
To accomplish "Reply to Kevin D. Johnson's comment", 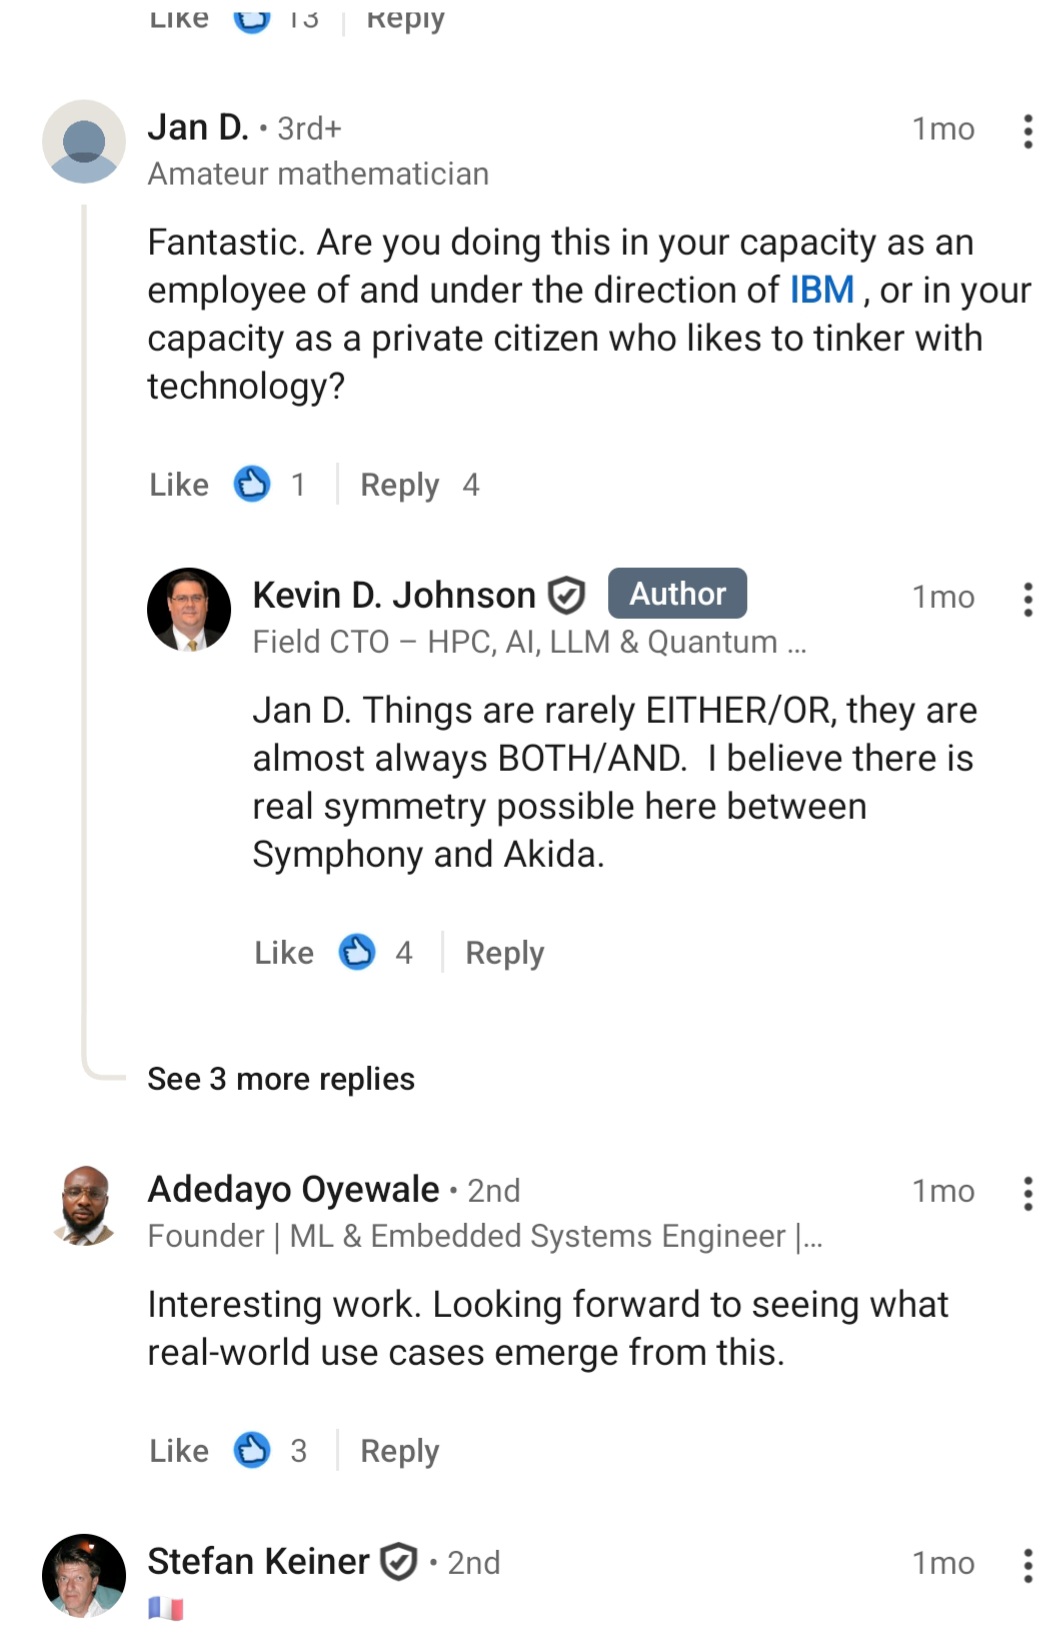I will click(x=504, y=953).
